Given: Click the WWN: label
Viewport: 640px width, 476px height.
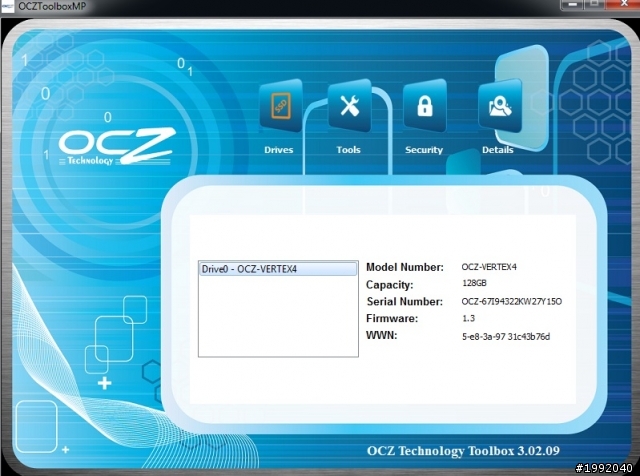Looking at the screenshot, I should pos(382,336).
